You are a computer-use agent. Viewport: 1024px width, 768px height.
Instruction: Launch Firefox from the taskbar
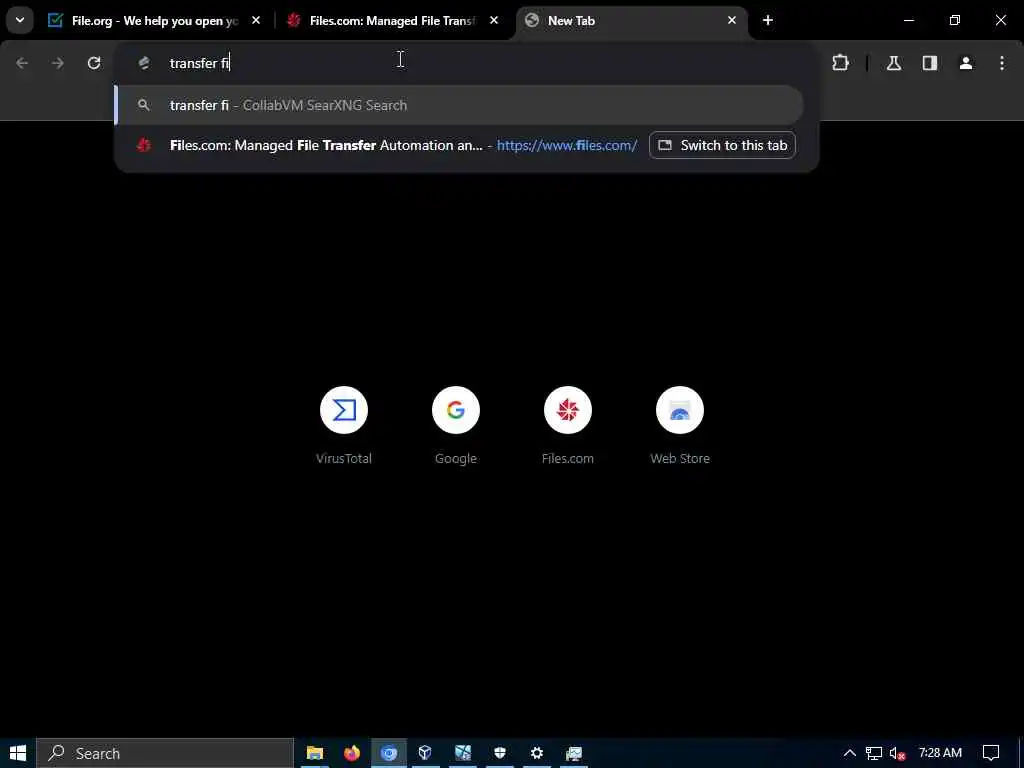[x=352, y=753]
